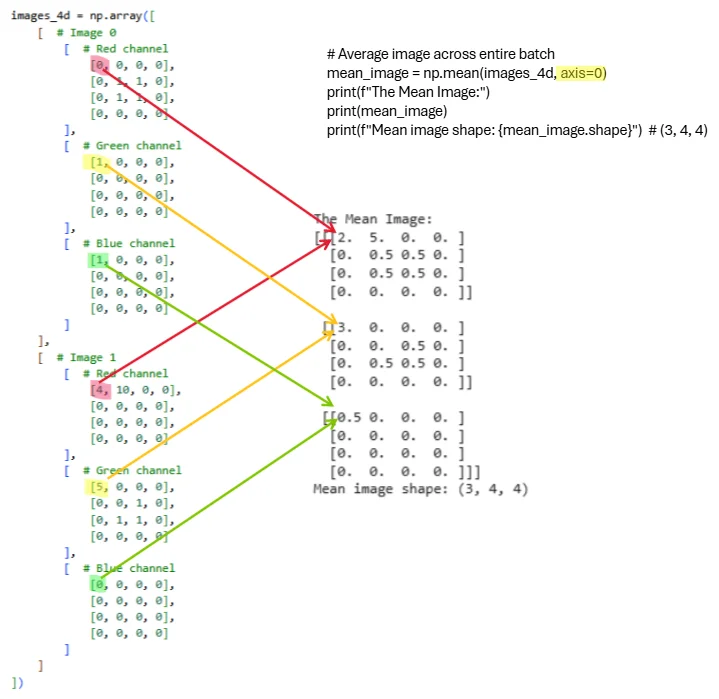Click the 'Average image across entire batch' comment
Viewport: 719px width, 699px height.
(440, 54)
